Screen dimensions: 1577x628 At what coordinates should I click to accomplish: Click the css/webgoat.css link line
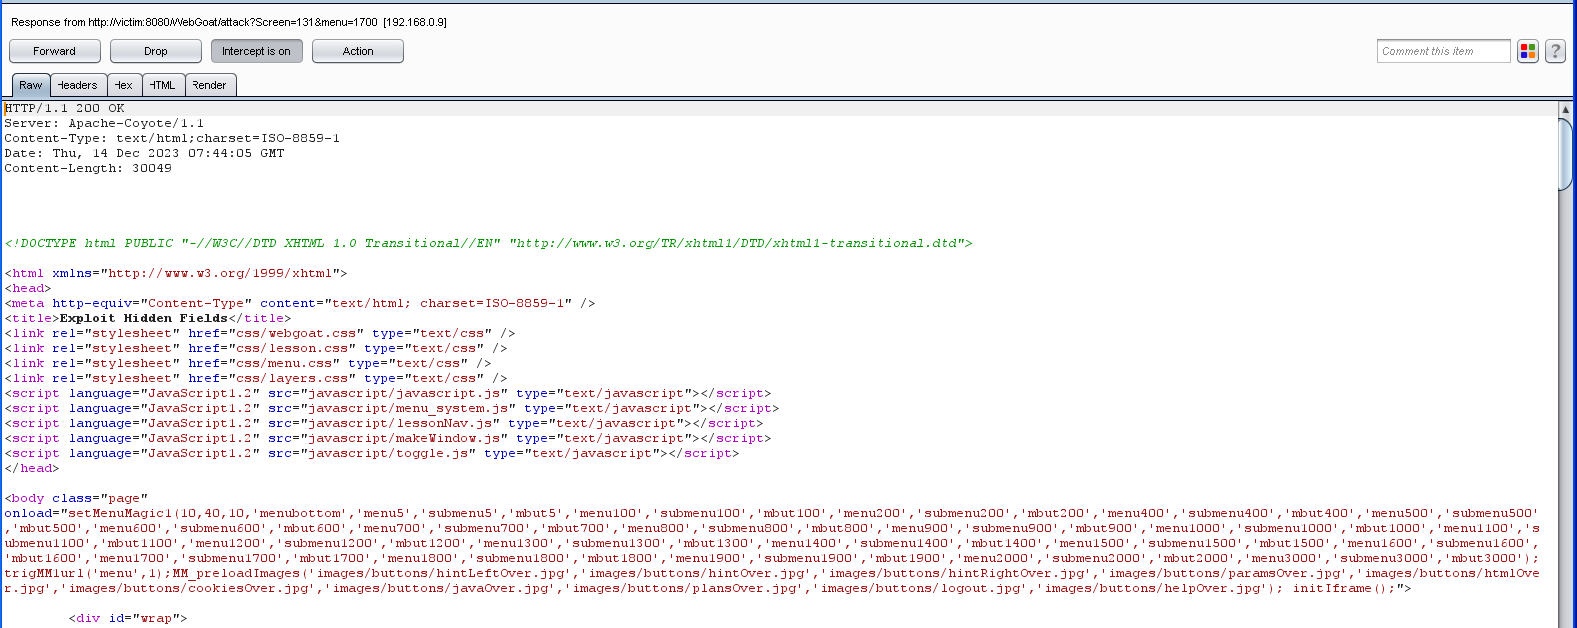click(260, 333)
